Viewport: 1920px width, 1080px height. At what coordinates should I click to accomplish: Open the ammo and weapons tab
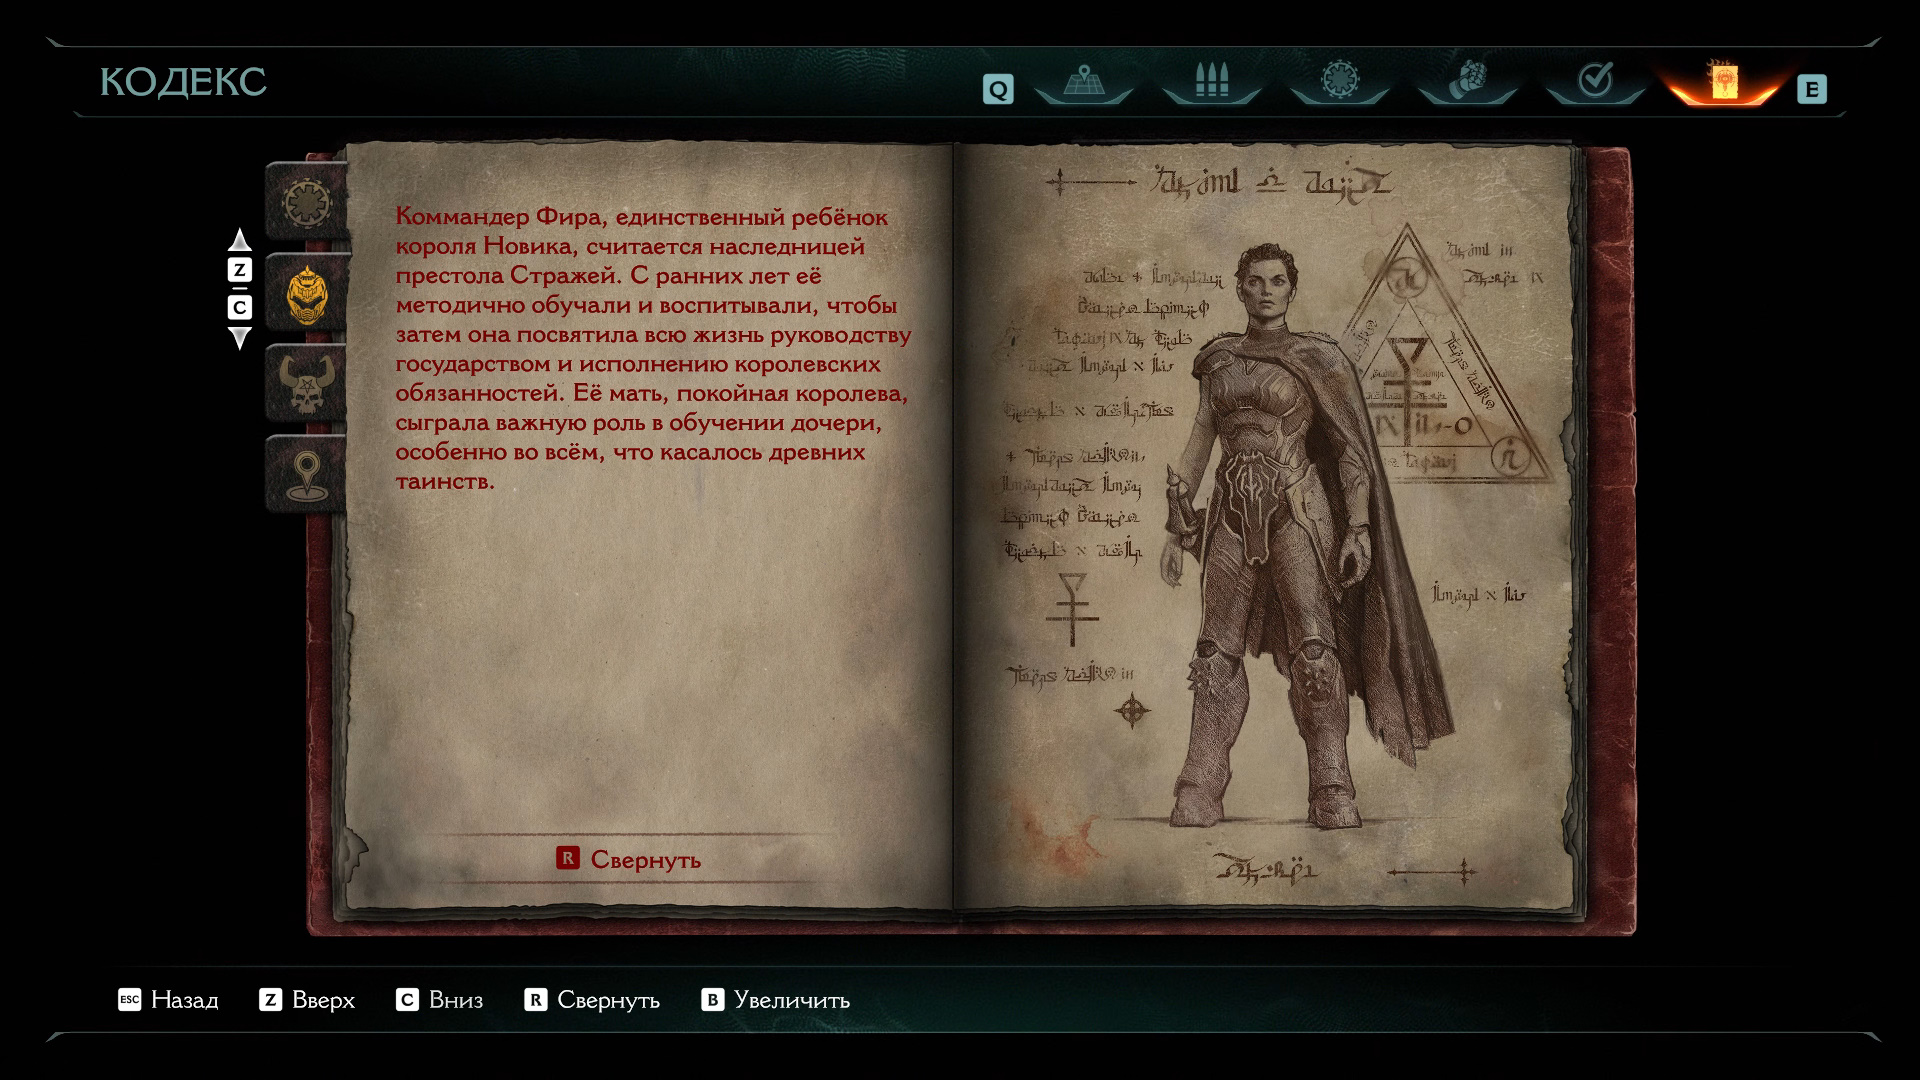1211,81
